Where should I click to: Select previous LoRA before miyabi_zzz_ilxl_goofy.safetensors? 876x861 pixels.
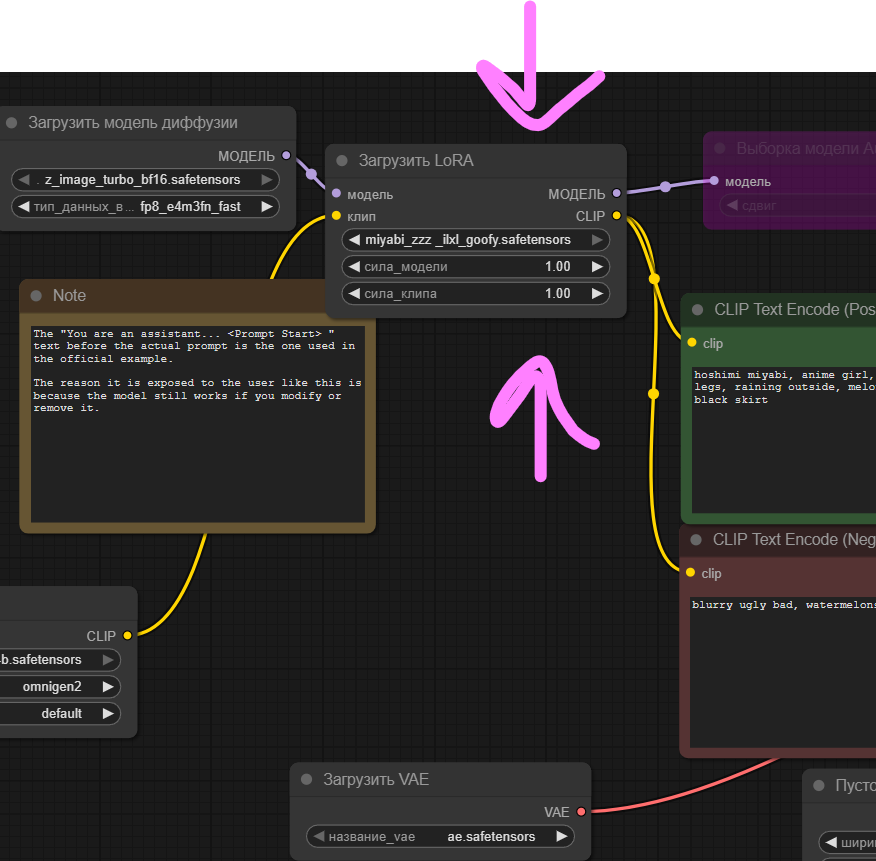click(354, 240)
